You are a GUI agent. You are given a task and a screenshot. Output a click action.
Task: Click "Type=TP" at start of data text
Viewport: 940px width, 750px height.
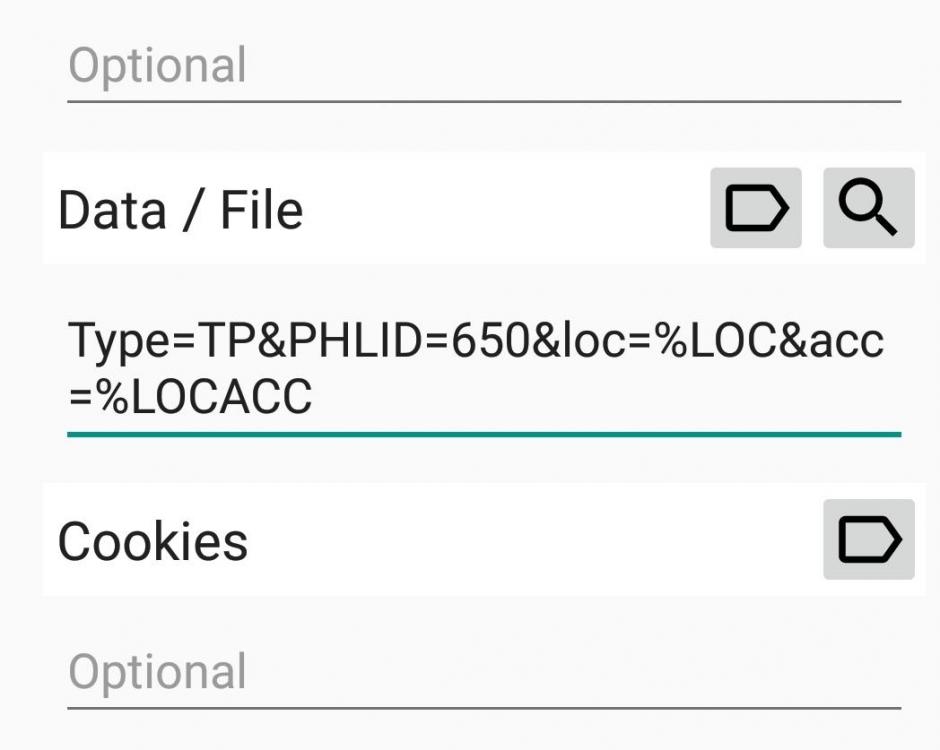pyautogui.click(x=142, y=341)
